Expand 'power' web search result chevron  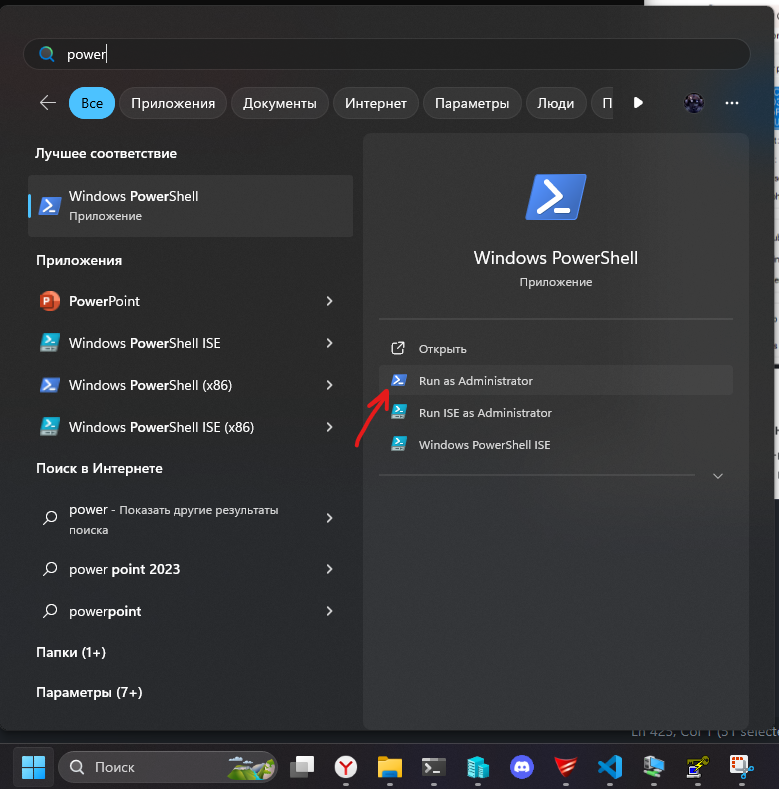[x=329, y=518]
